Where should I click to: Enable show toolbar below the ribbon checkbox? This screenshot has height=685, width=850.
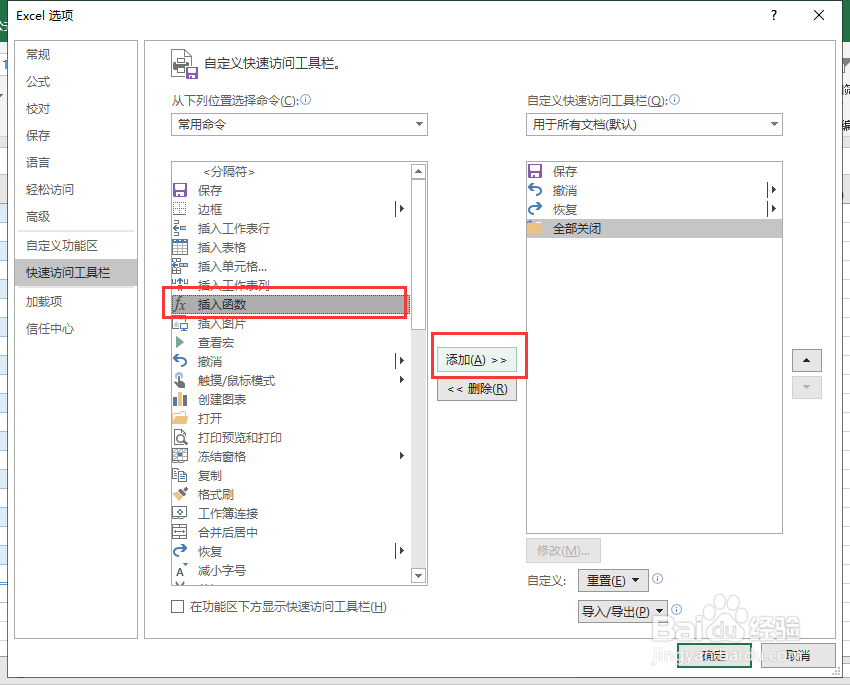(x=177, y=606)
